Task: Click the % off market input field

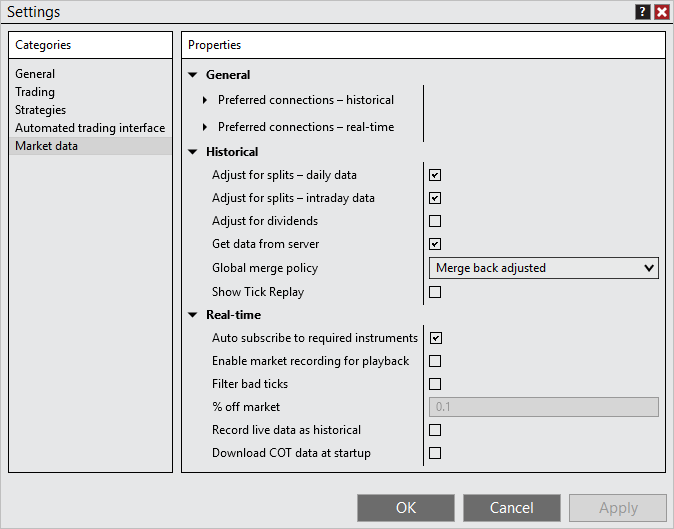Action: [x=544, y=407]
